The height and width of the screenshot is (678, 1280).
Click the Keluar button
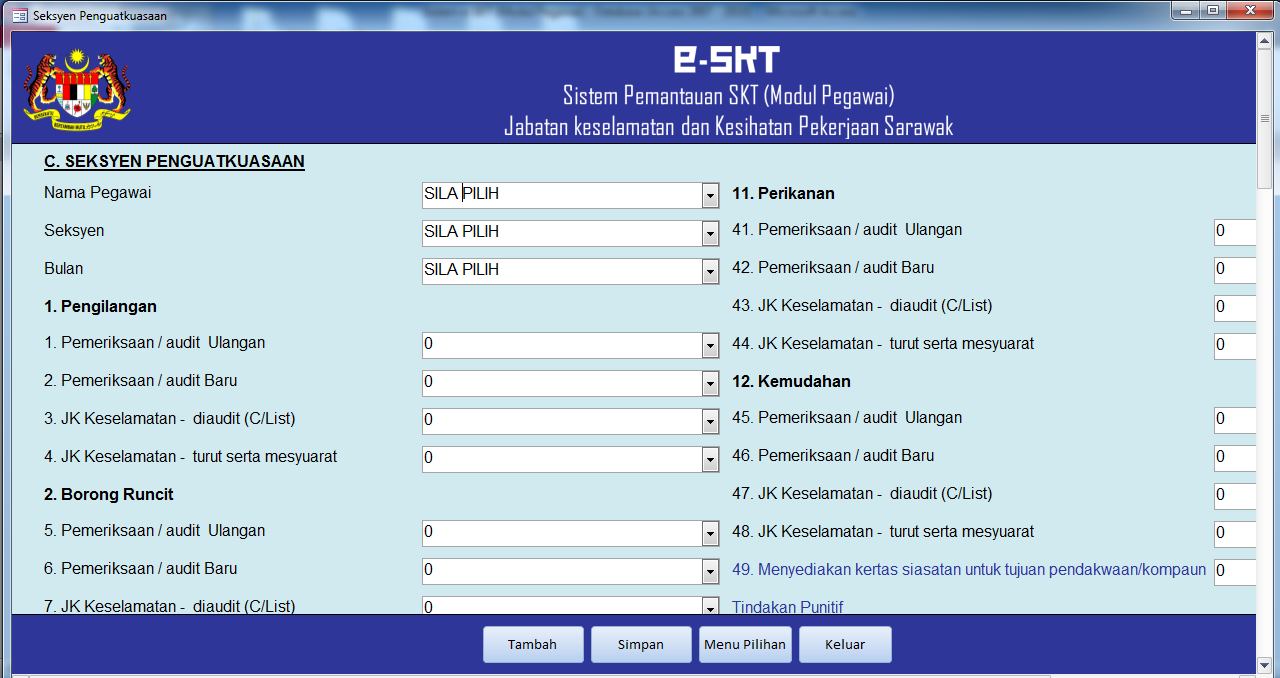845,644
